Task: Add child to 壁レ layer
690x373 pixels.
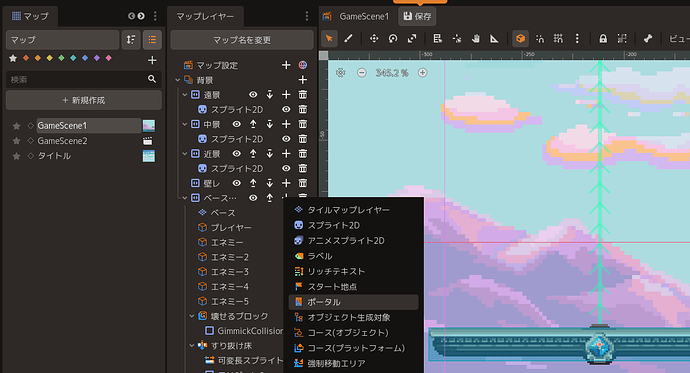Action: coord(286,183)
